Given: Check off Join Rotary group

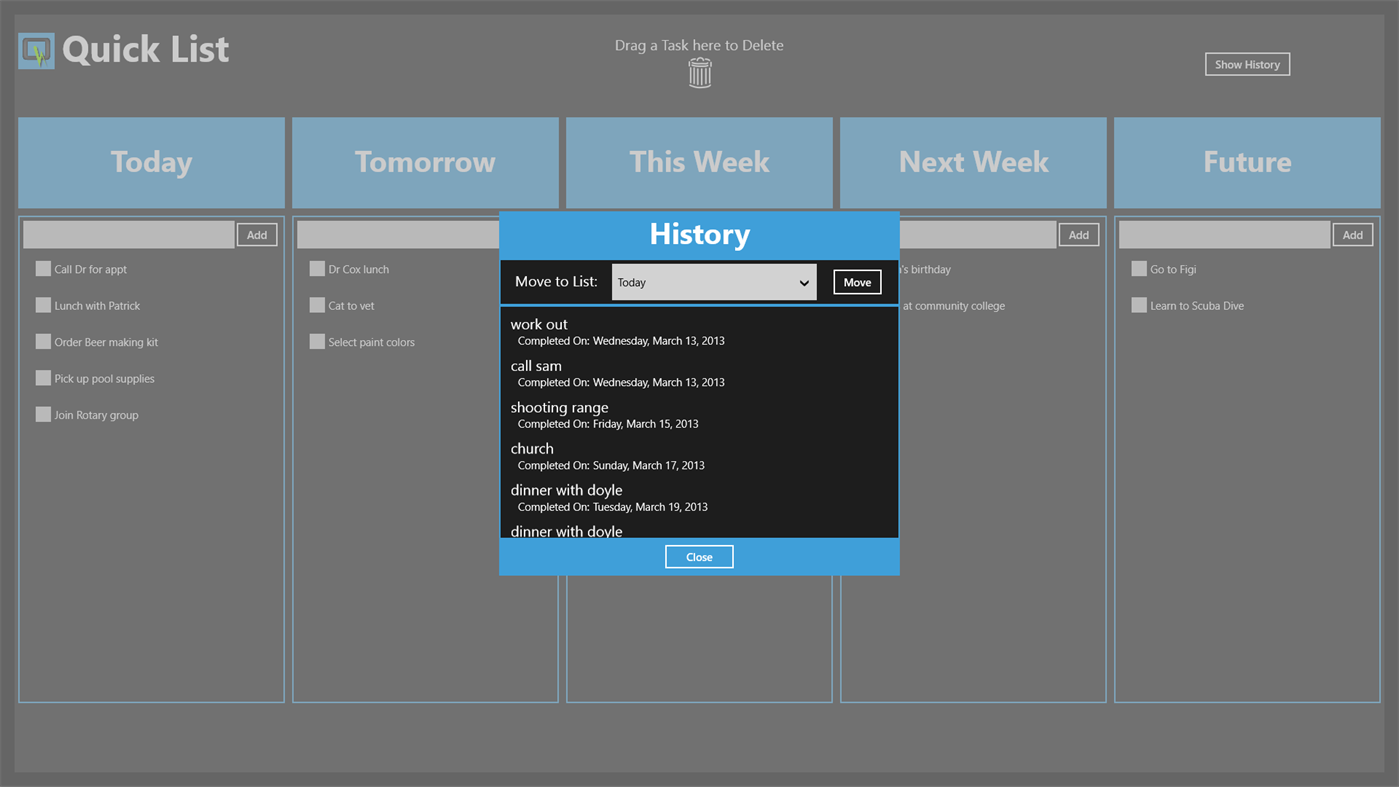Looking at the screenshot, I should click(x=43, y=414).
